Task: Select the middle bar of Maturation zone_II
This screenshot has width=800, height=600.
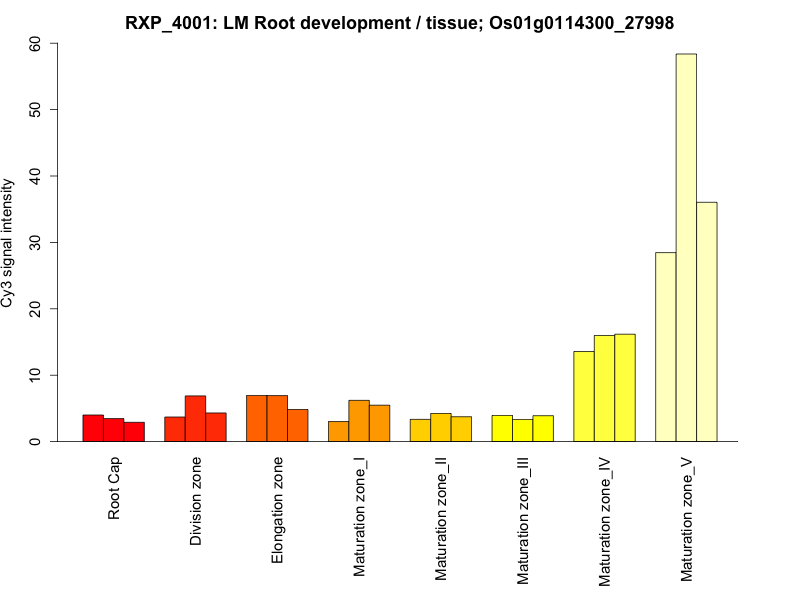Action: [x=441, y=427]
